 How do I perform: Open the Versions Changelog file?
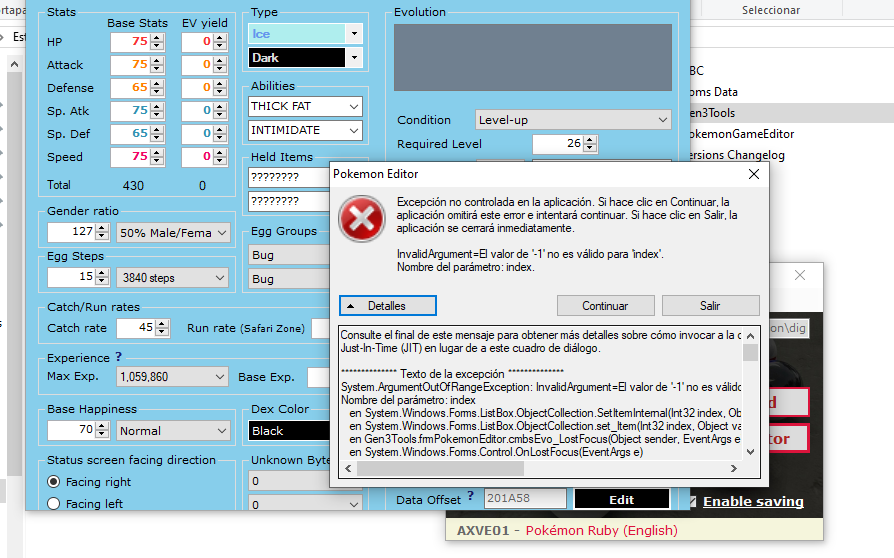pos(735,155)
